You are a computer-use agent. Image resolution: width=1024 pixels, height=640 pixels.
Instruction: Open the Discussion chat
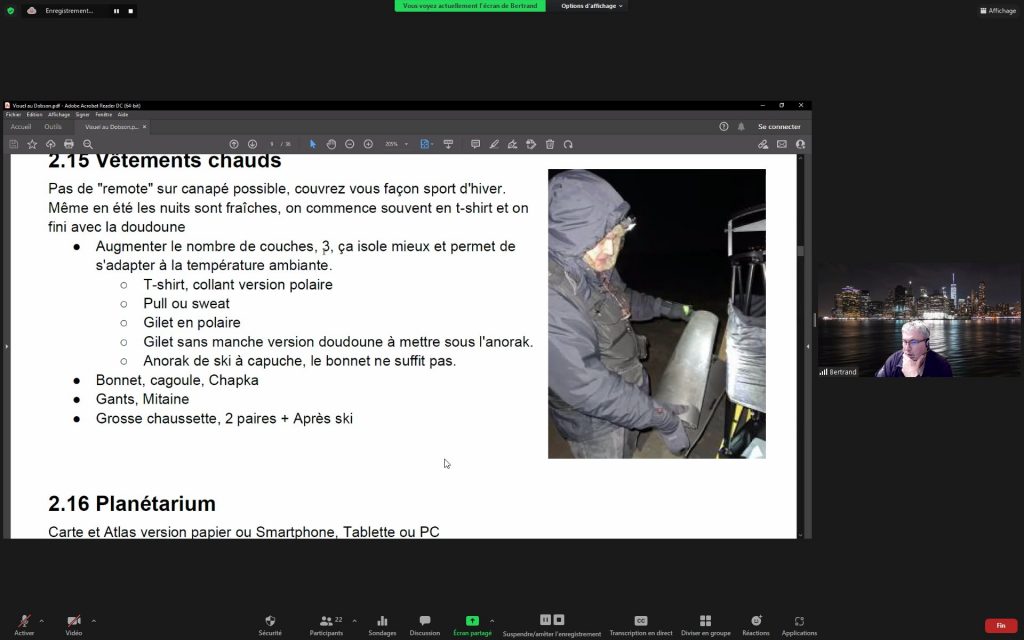424,624
